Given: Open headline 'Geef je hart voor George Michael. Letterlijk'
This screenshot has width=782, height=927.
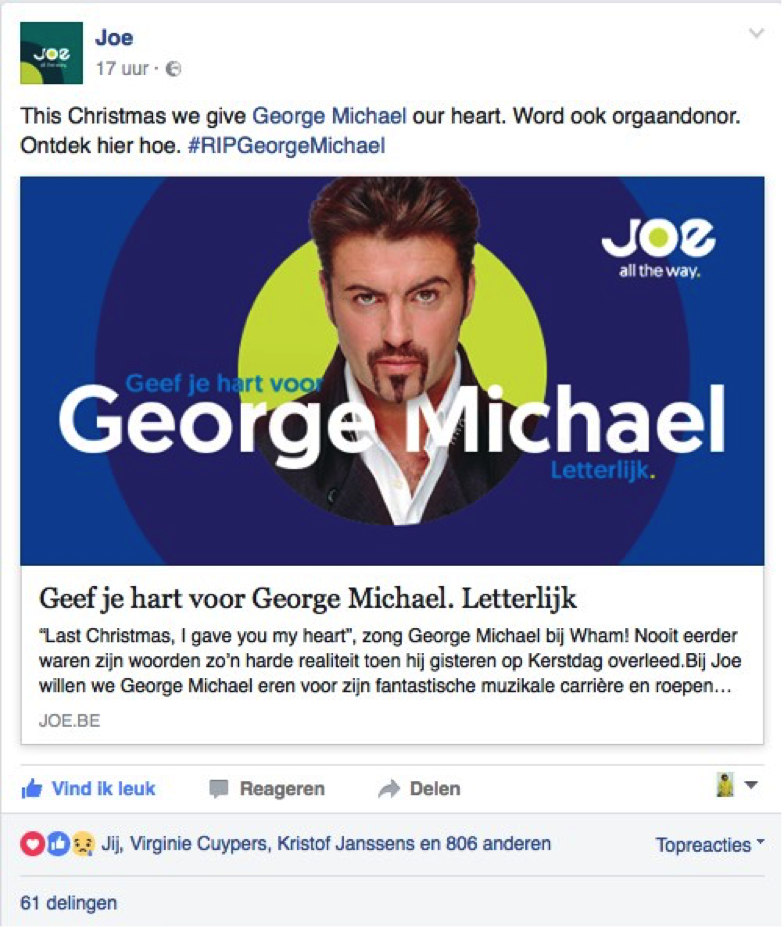Looking at the screenshot, I should 308,598.
